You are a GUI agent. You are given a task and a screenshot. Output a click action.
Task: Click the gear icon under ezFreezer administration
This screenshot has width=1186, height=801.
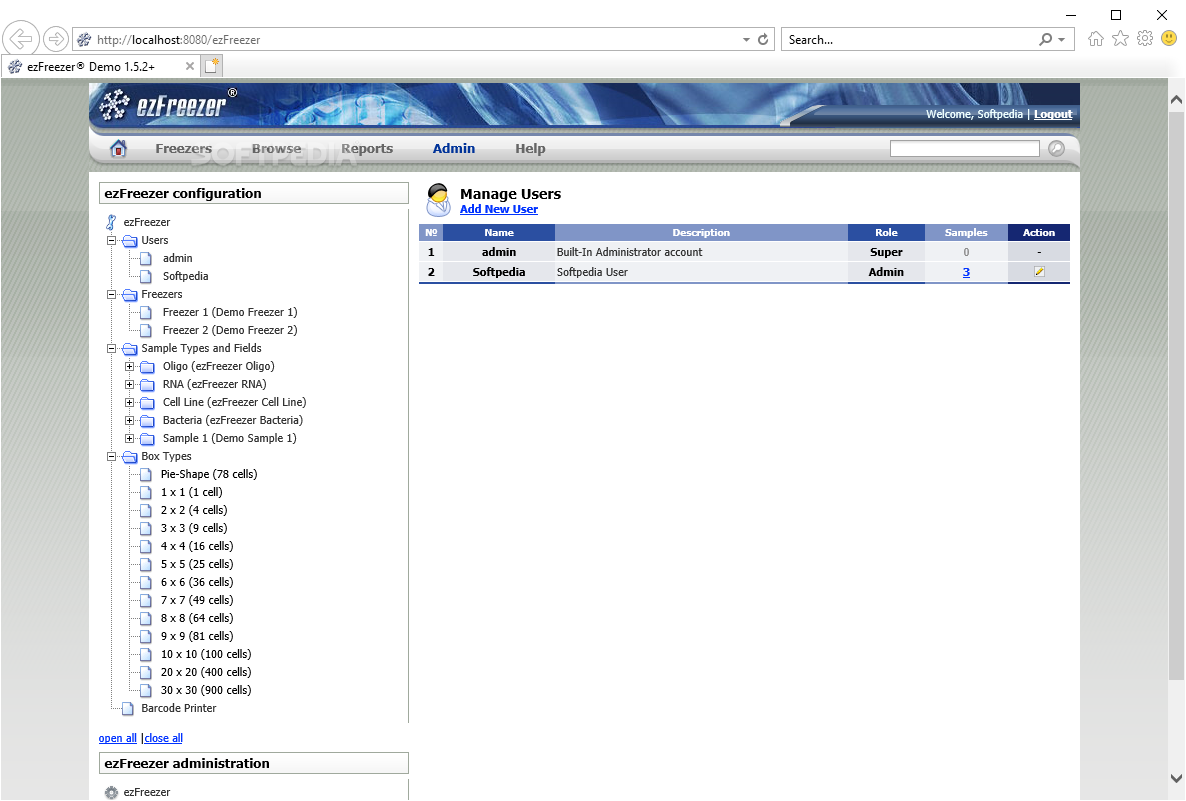click(x=112, y=792)
